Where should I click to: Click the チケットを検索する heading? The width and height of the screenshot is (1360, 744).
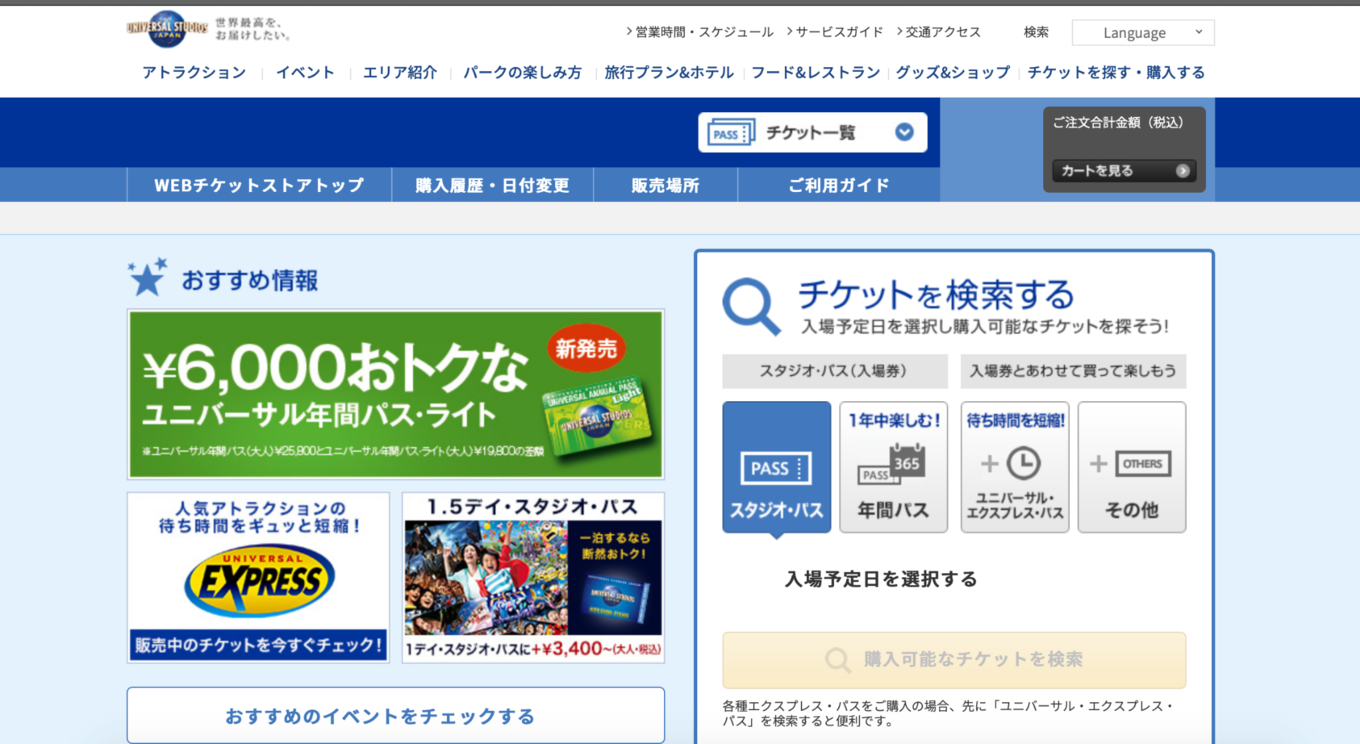click(936, 295)
